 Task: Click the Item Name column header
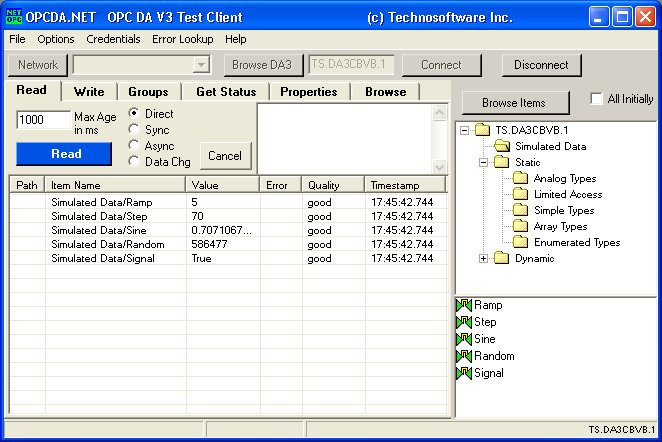coord(115,185)
